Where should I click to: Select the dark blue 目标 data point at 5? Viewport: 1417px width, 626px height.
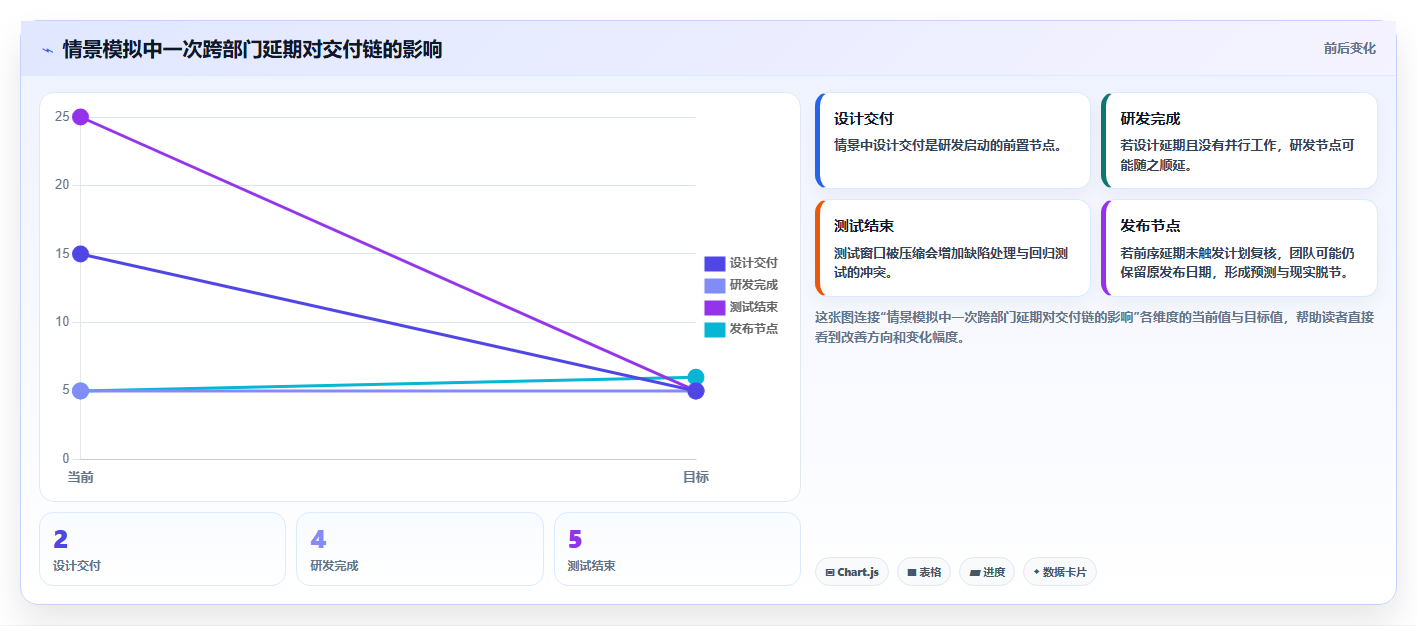coord(696,391)
